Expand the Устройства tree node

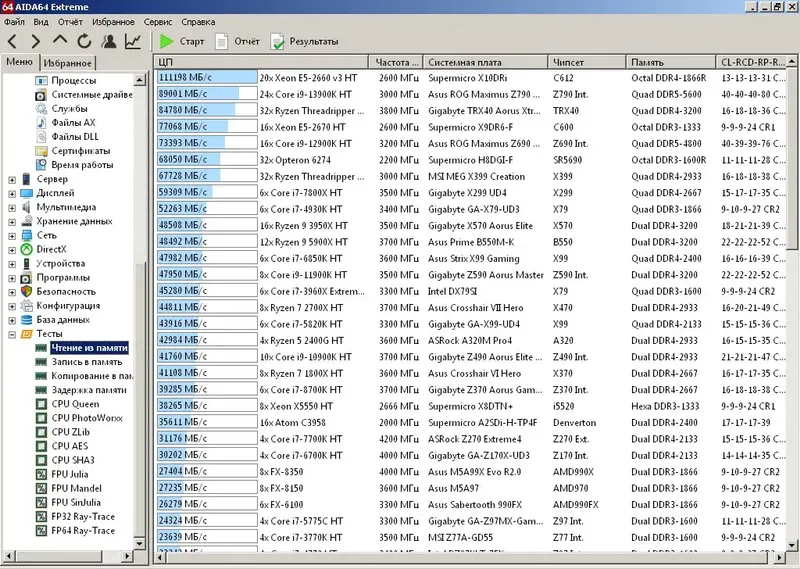coord(12,264)
